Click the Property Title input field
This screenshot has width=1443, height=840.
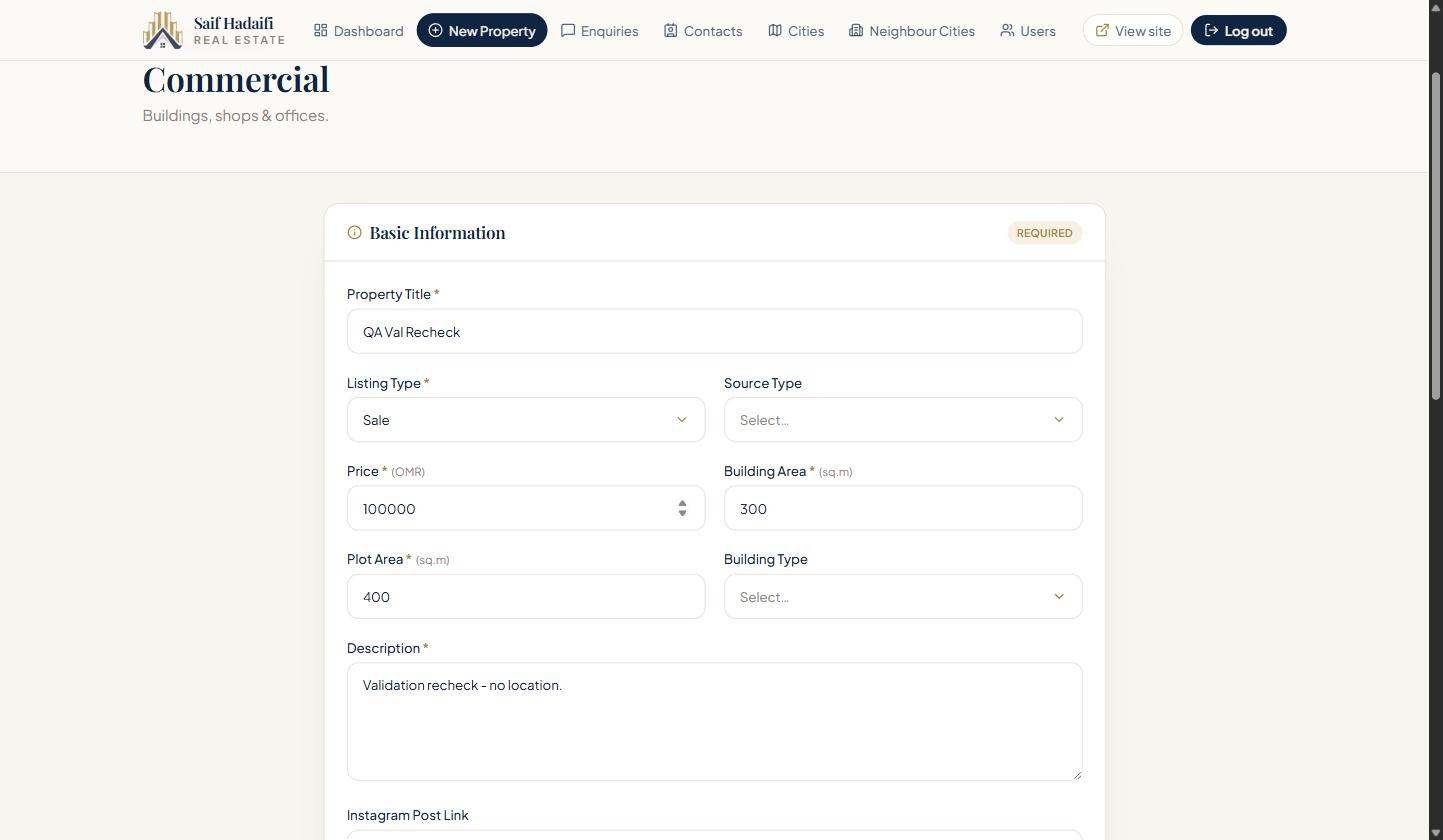pos(714,331)
